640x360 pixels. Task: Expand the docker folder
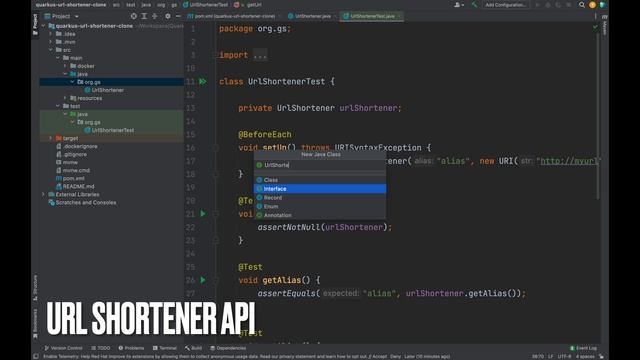coord(65,66)
